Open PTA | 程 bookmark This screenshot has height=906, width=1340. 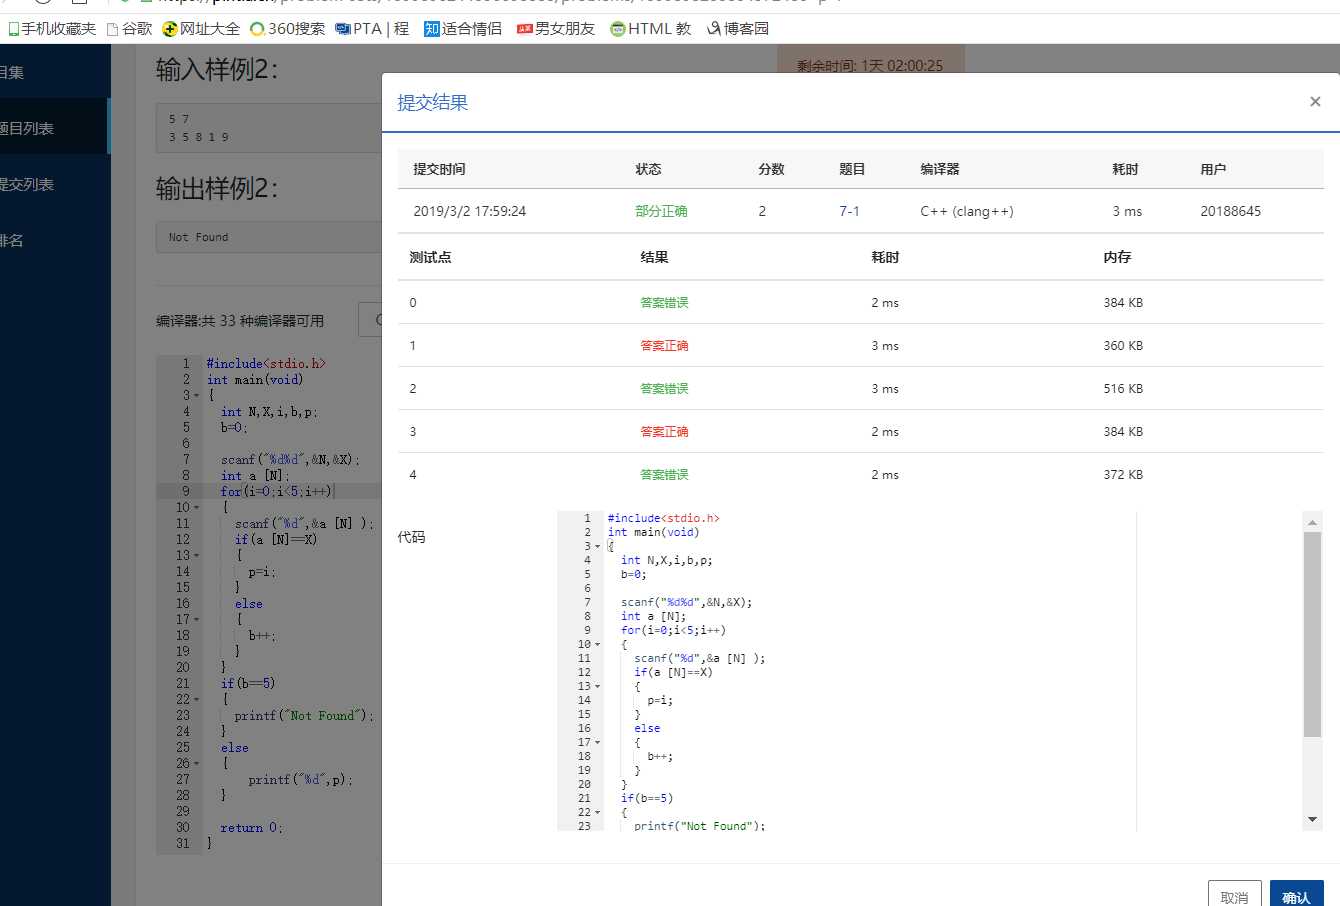click(x=372, y=28)
